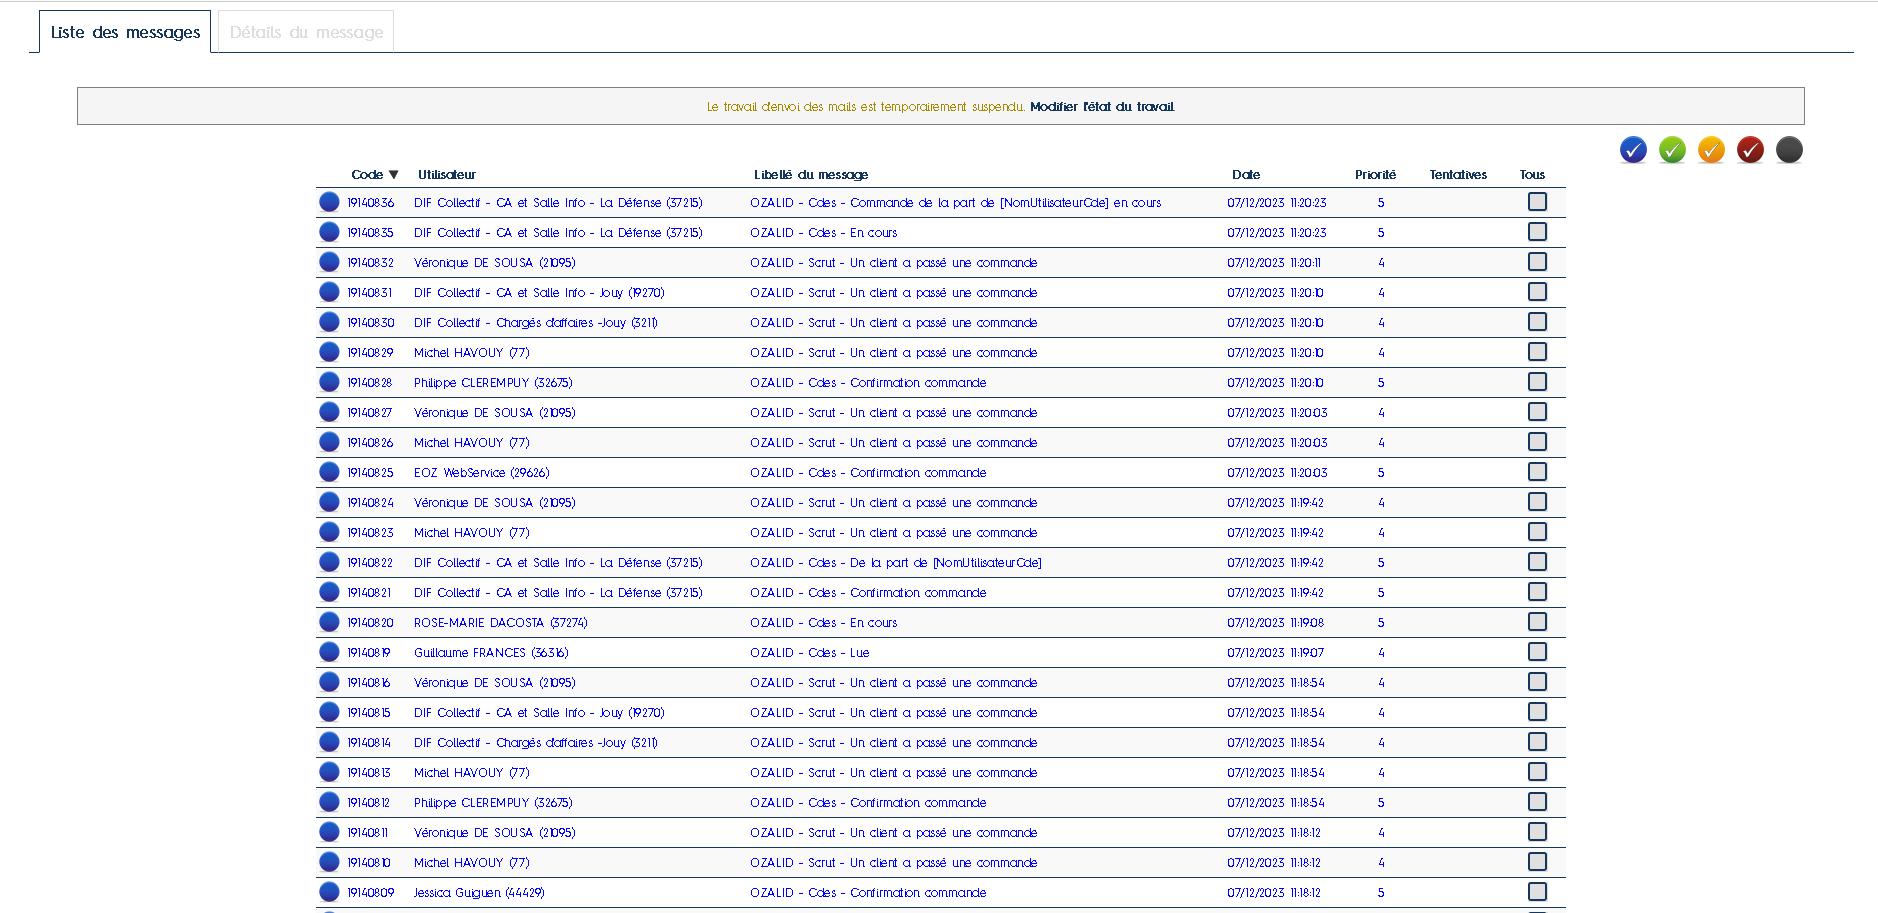
Task: Click blue status dot for message 19140819
Action: coord(329,652)
